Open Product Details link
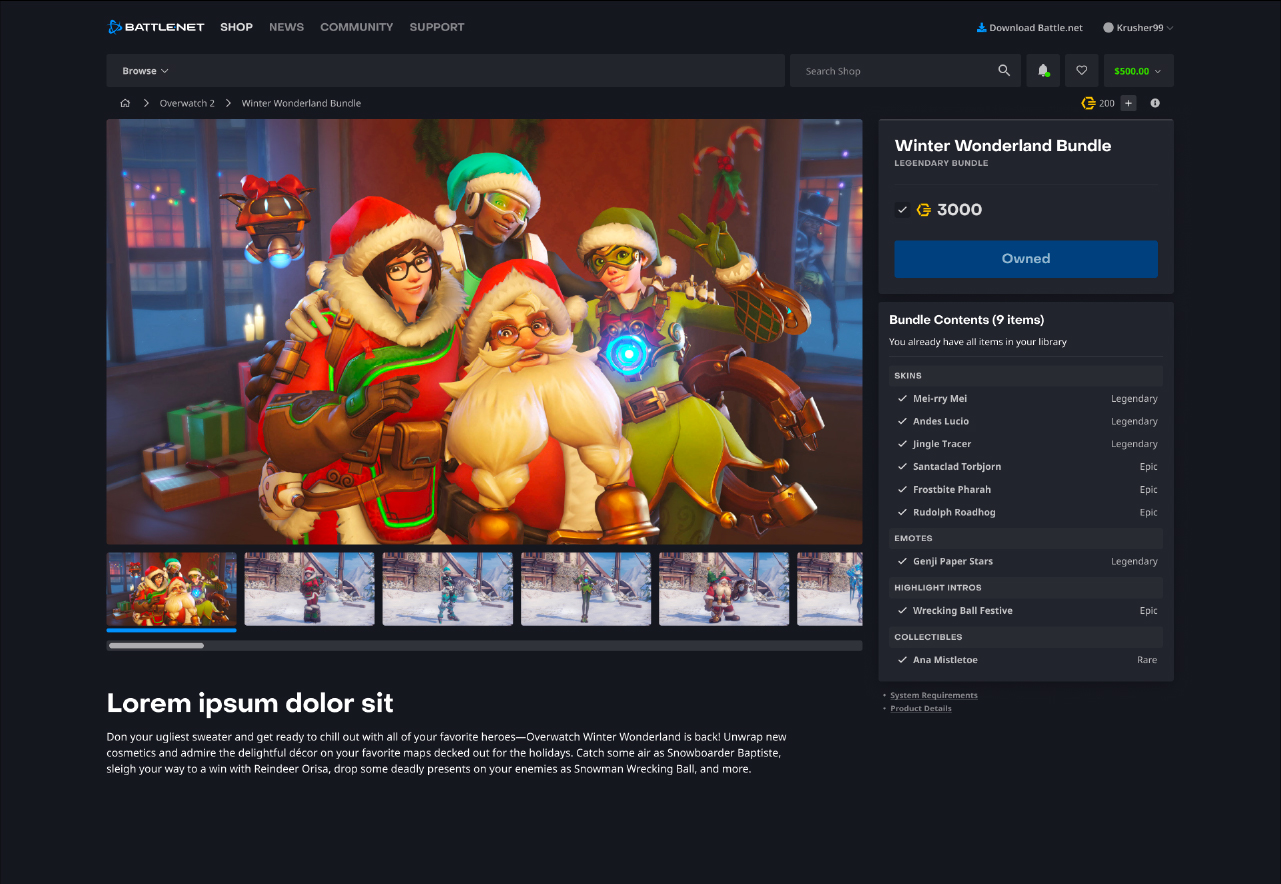Screen dimensions: 1281x884 point(921,708)
